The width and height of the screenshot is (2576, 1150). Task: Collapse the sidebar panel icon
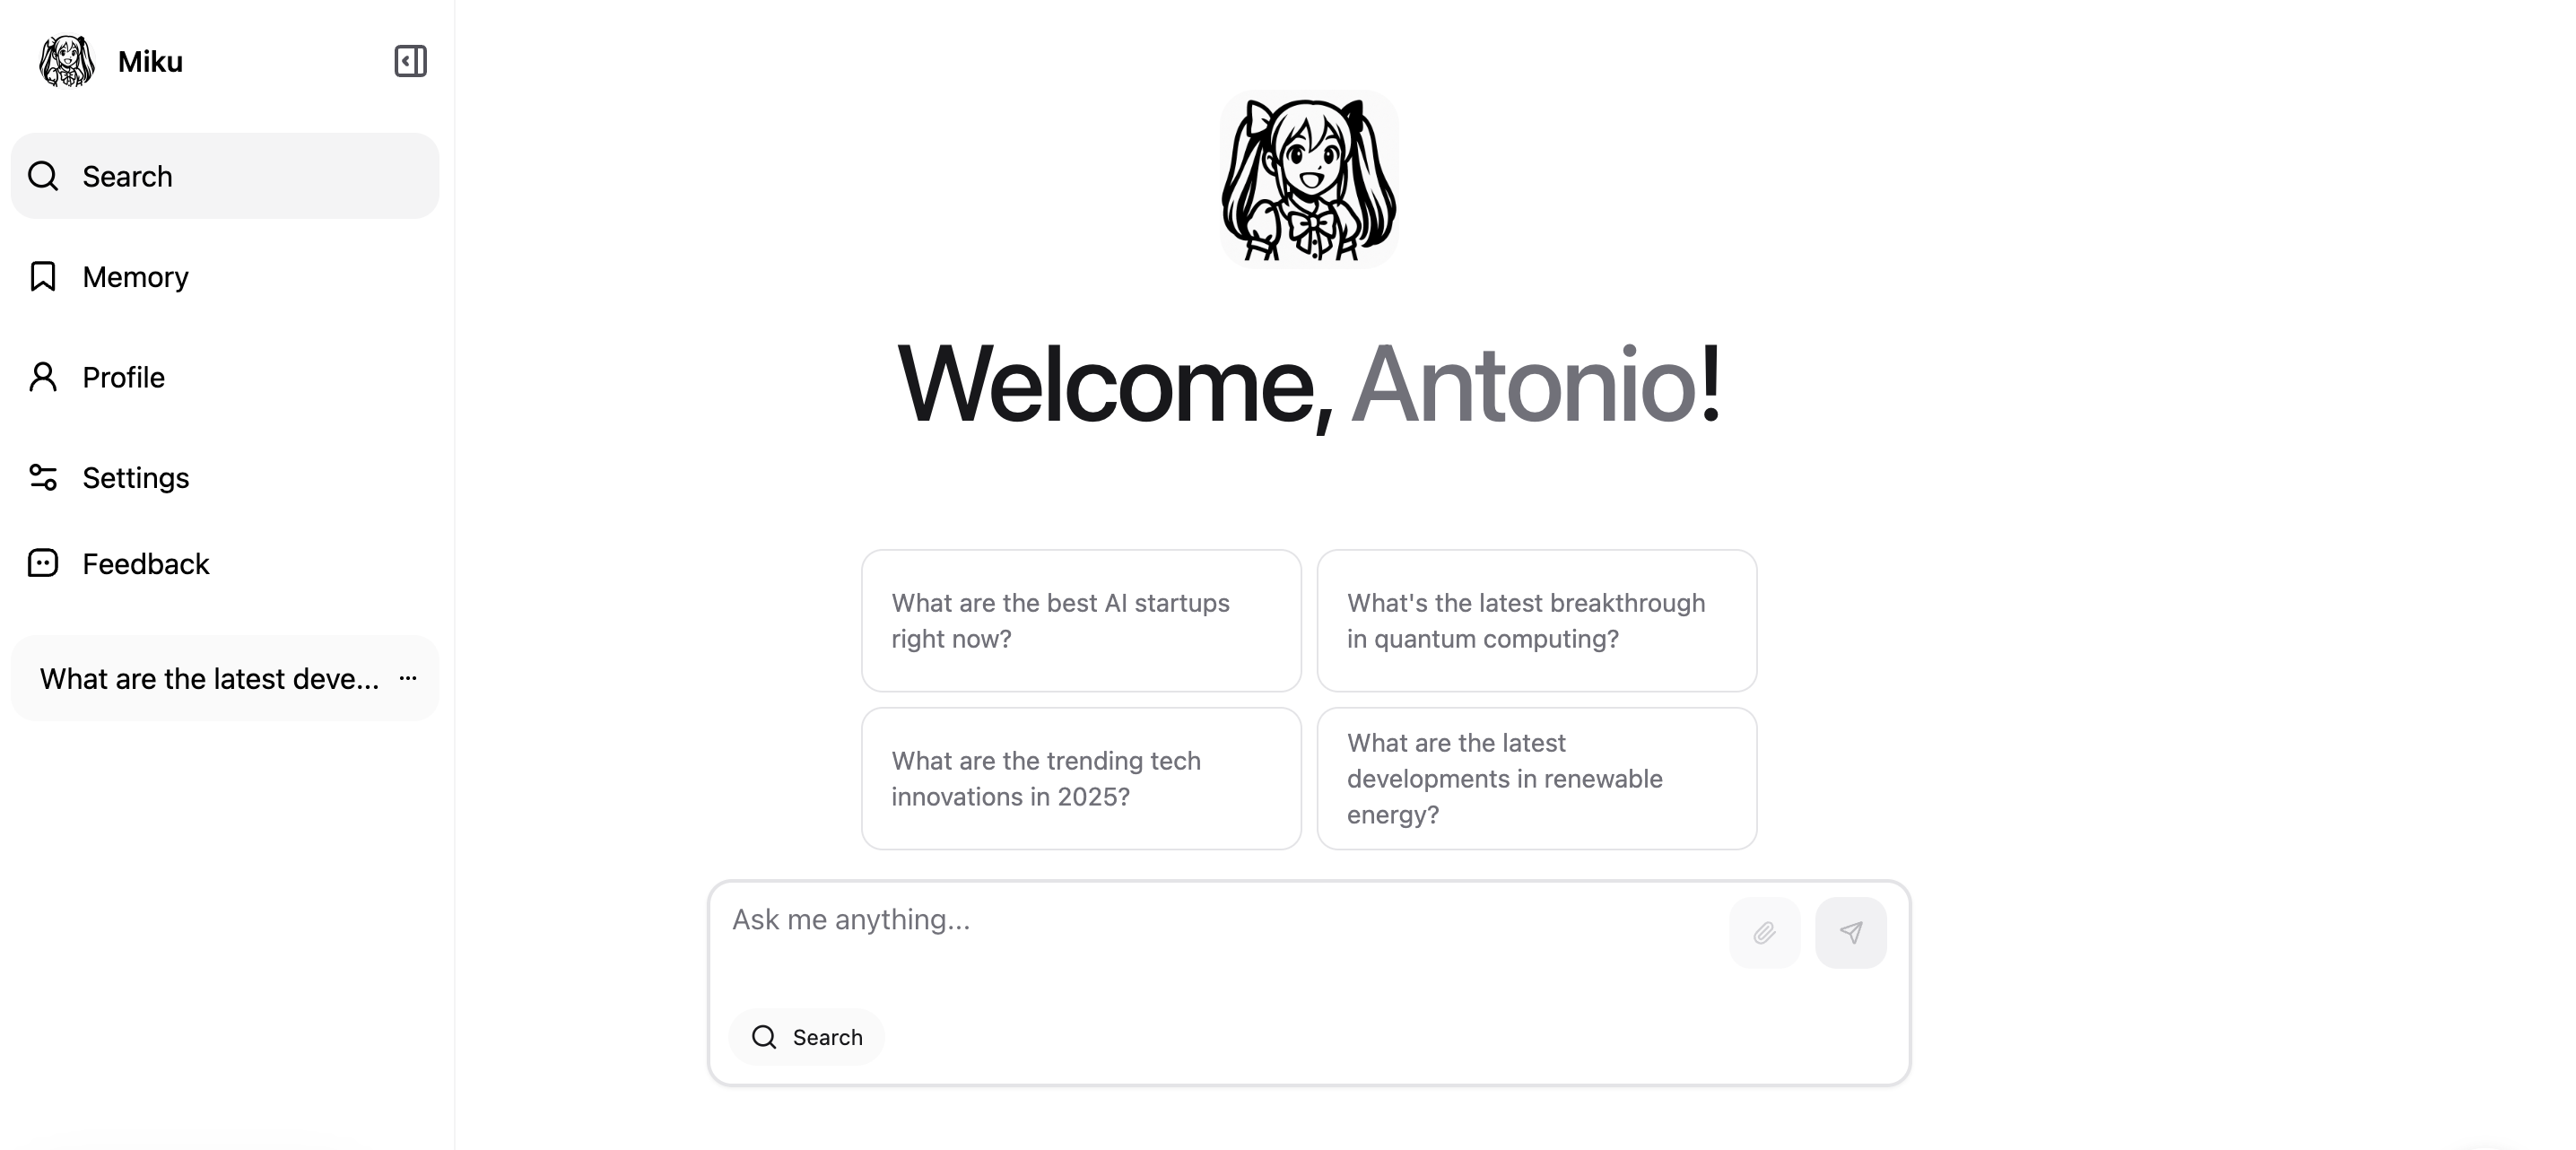pos(410,61)
